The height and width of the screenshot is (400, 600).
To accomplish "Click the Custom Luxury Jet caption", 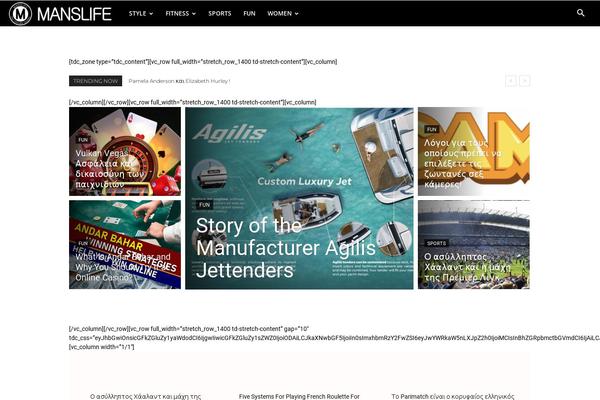I will 304,181.
